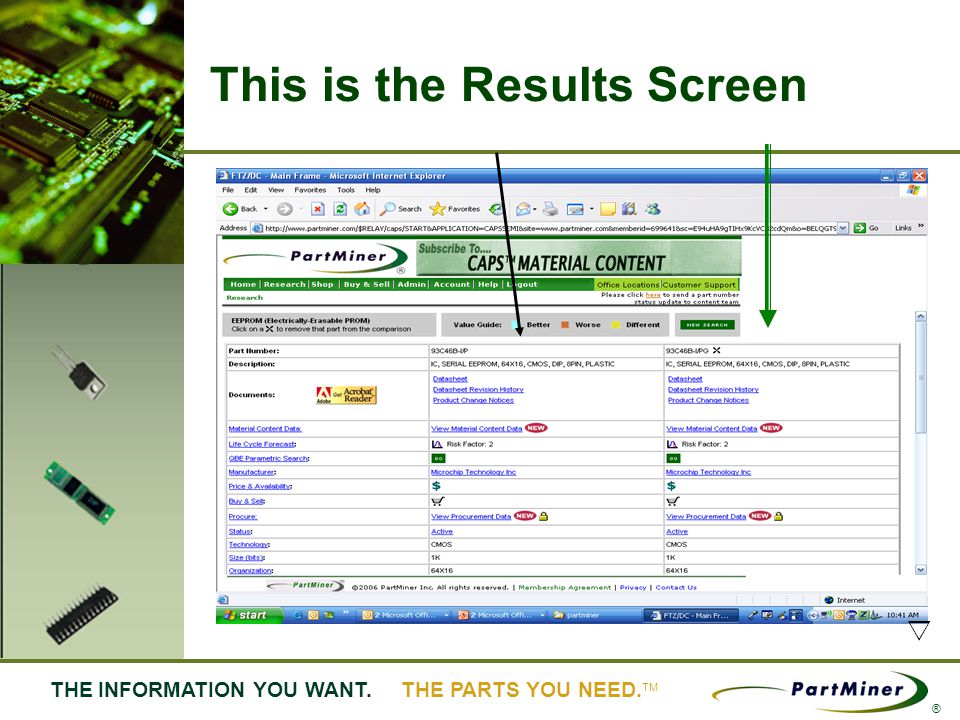Click first Buy & Sell shopping cart icon
The height and width of the screenshot is (720, 960).
coord(438,501)
